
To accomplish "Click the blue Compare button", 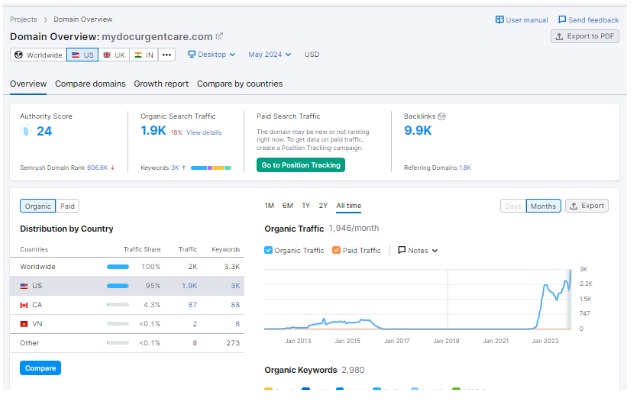I will (40, 368).
